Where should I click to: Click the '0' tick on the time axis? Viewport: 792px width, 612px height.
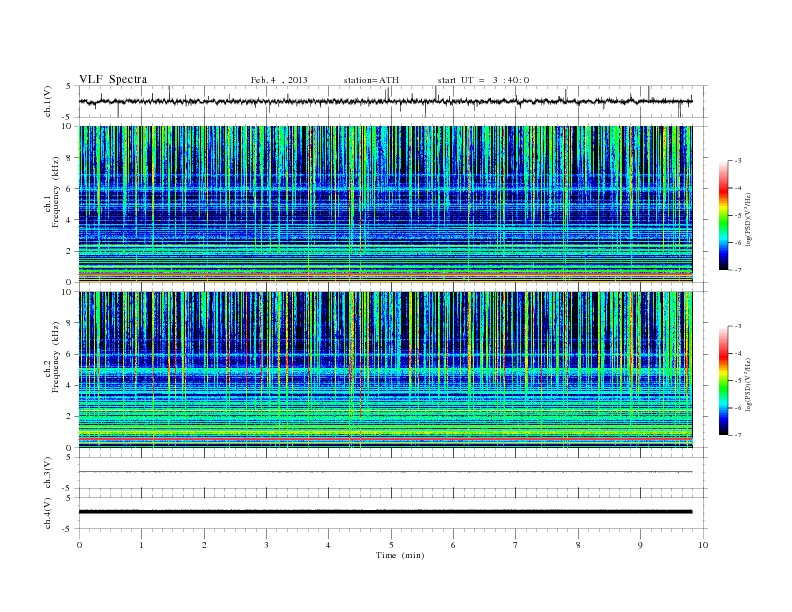tap(79, 545)
